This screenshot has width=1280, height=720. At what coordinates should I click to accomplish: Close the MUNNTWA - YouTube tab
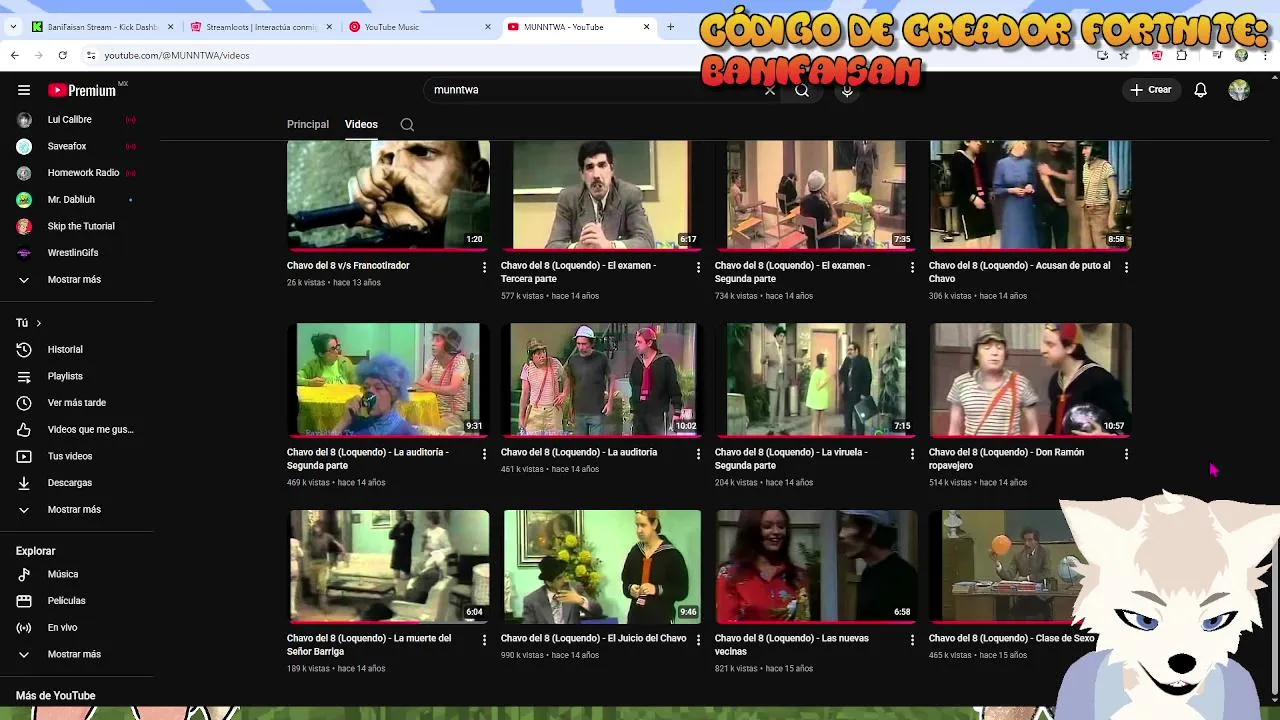[x=646, y=27]
